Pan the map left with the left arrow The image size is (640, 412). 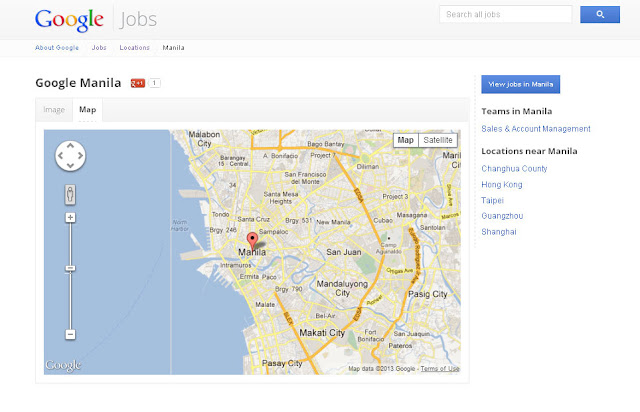pyautogui.click(x=60, y=156)
